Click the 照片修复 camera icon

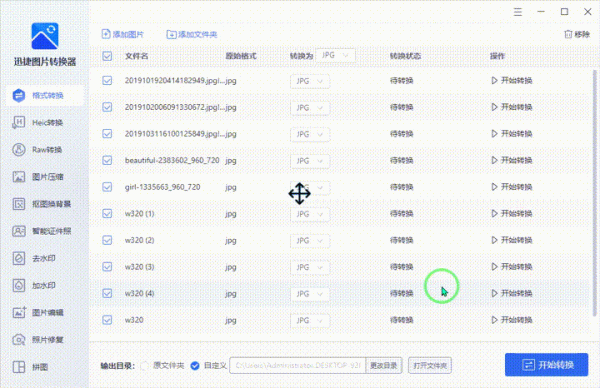[19, 340]
